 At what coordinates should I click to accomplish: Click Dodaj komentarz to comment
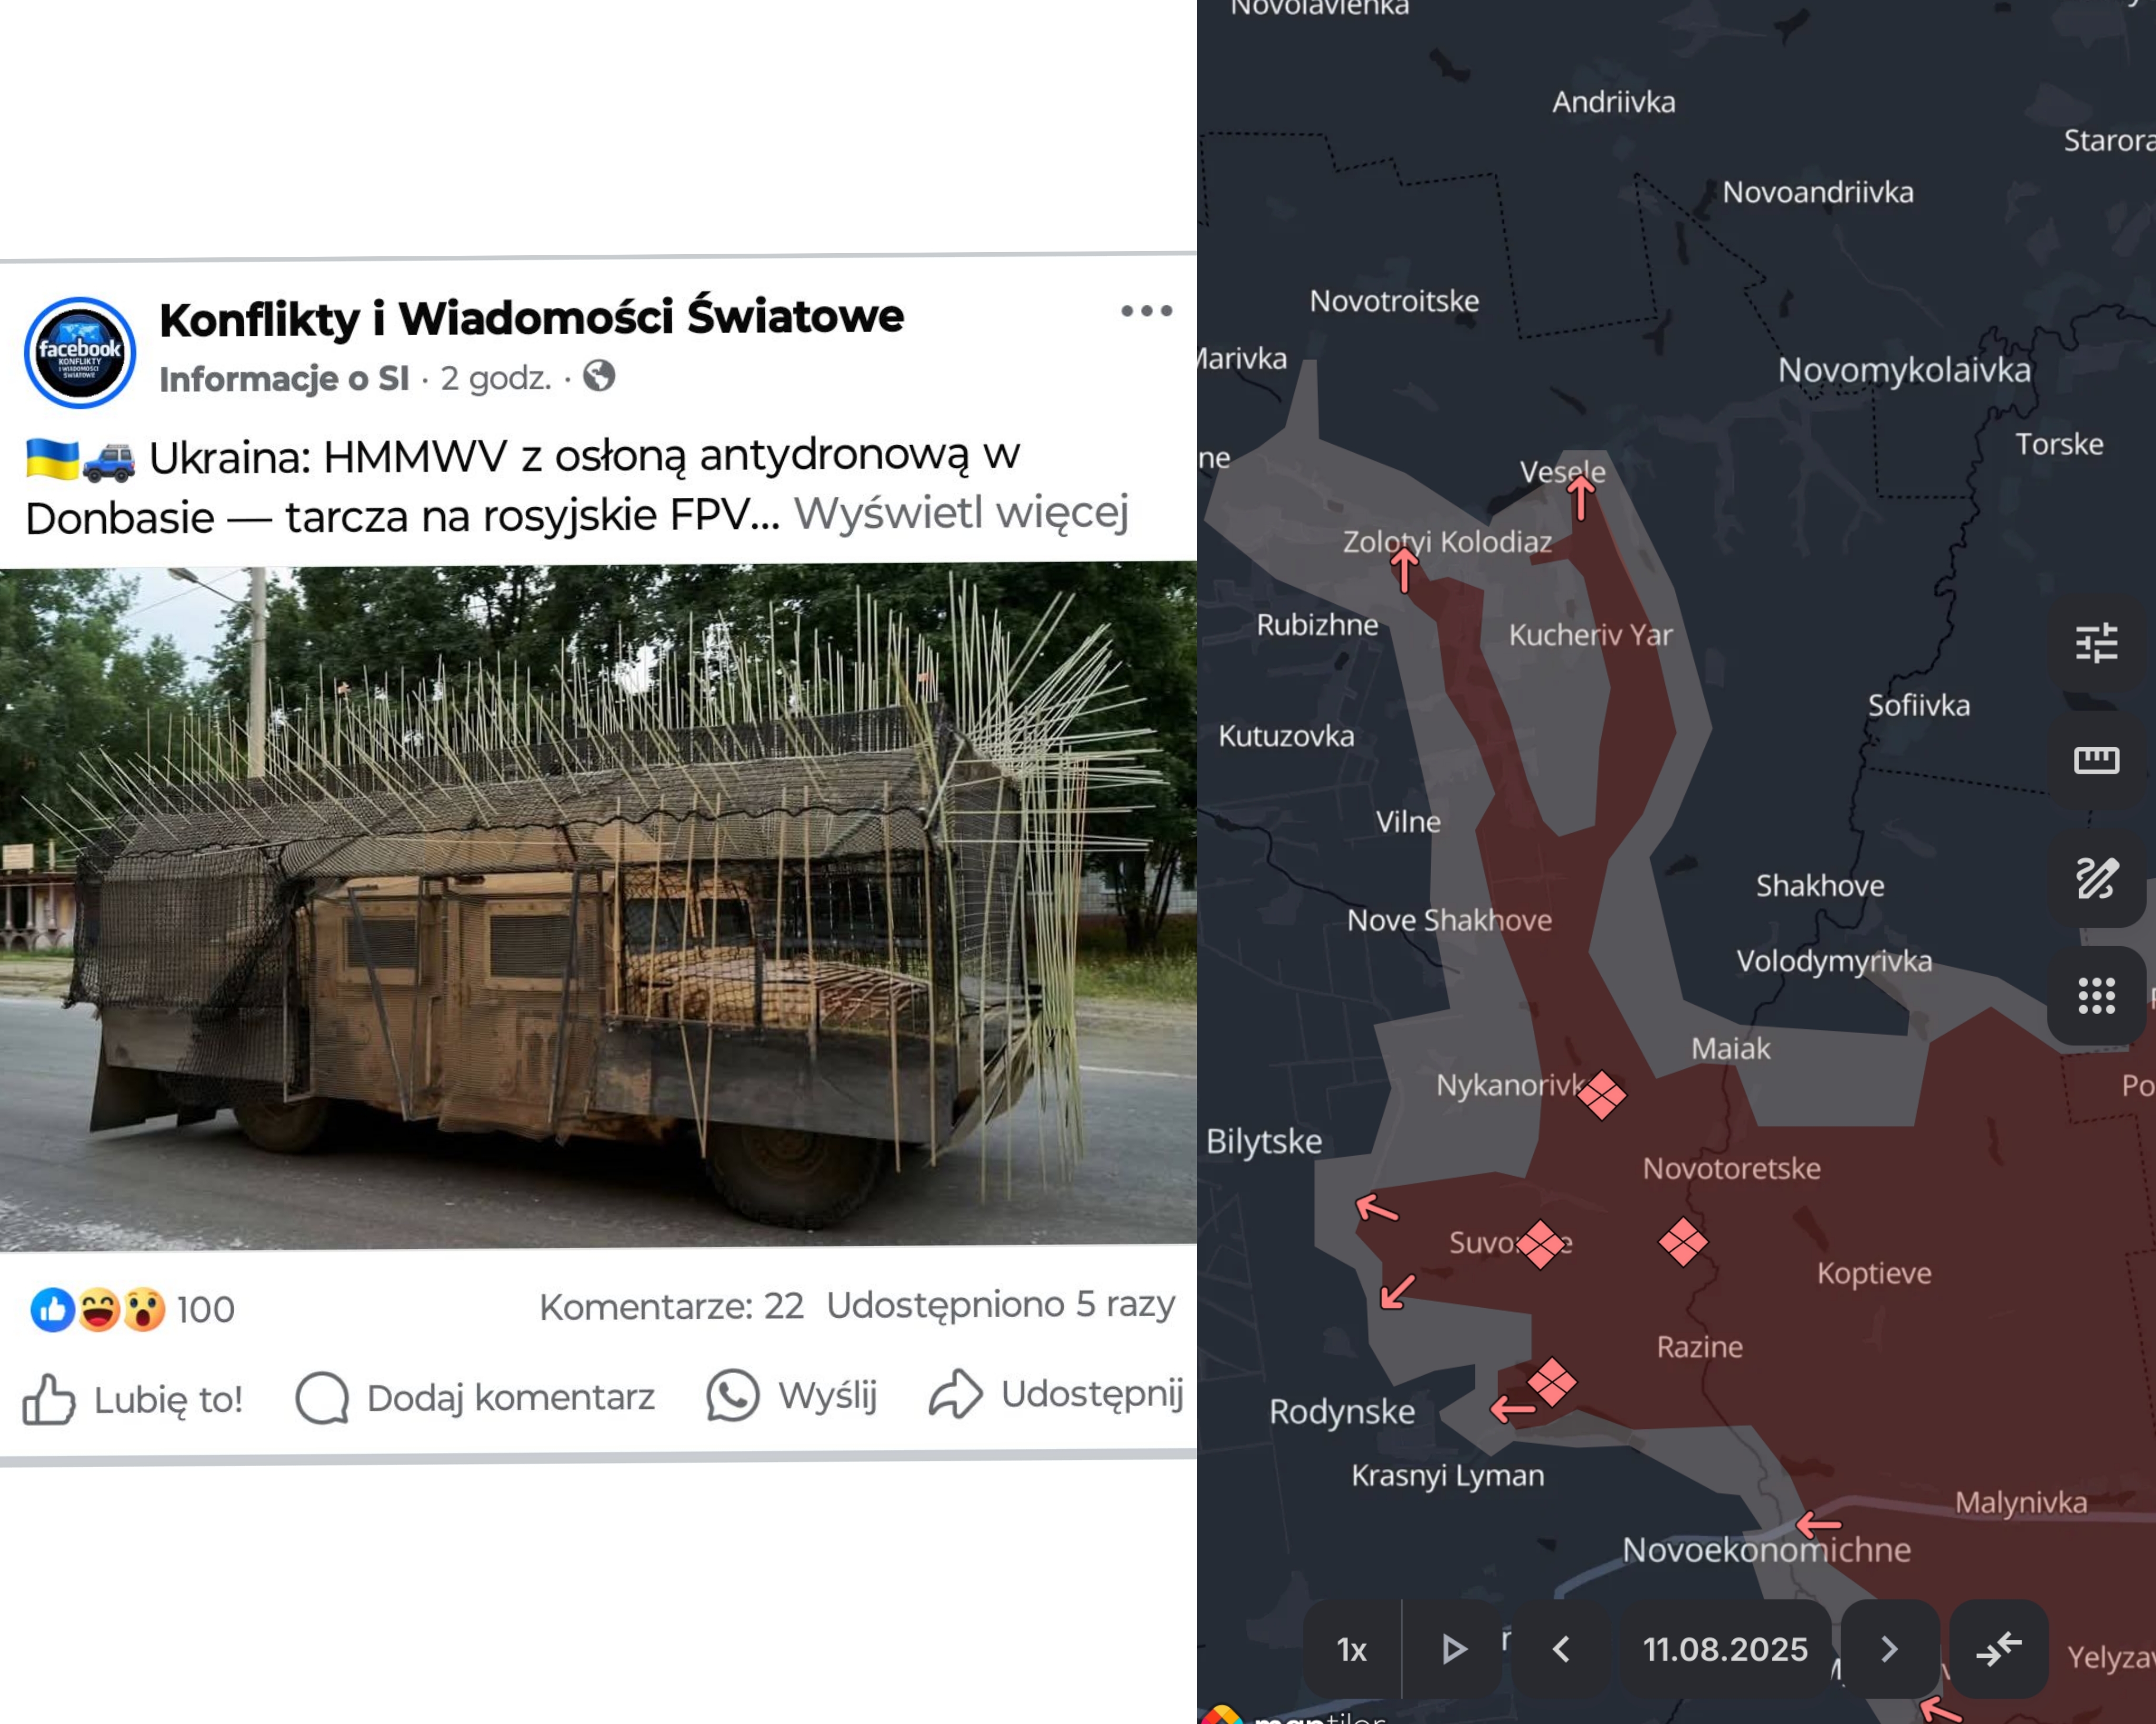tap(476, 1397)
